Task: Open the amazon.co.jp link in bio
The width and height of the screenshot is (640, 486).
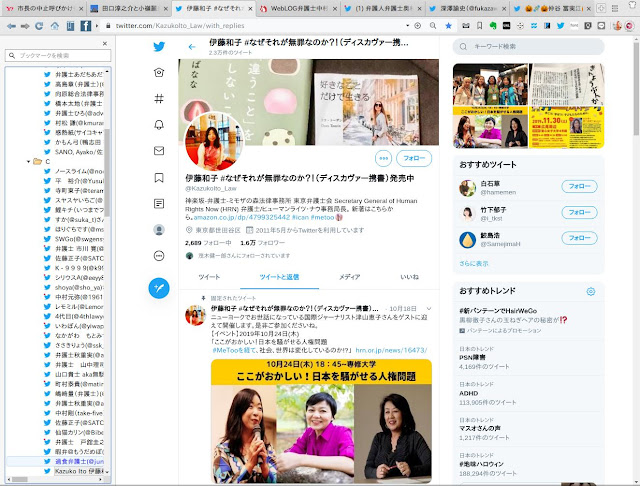Action: [x=242, y=217]
